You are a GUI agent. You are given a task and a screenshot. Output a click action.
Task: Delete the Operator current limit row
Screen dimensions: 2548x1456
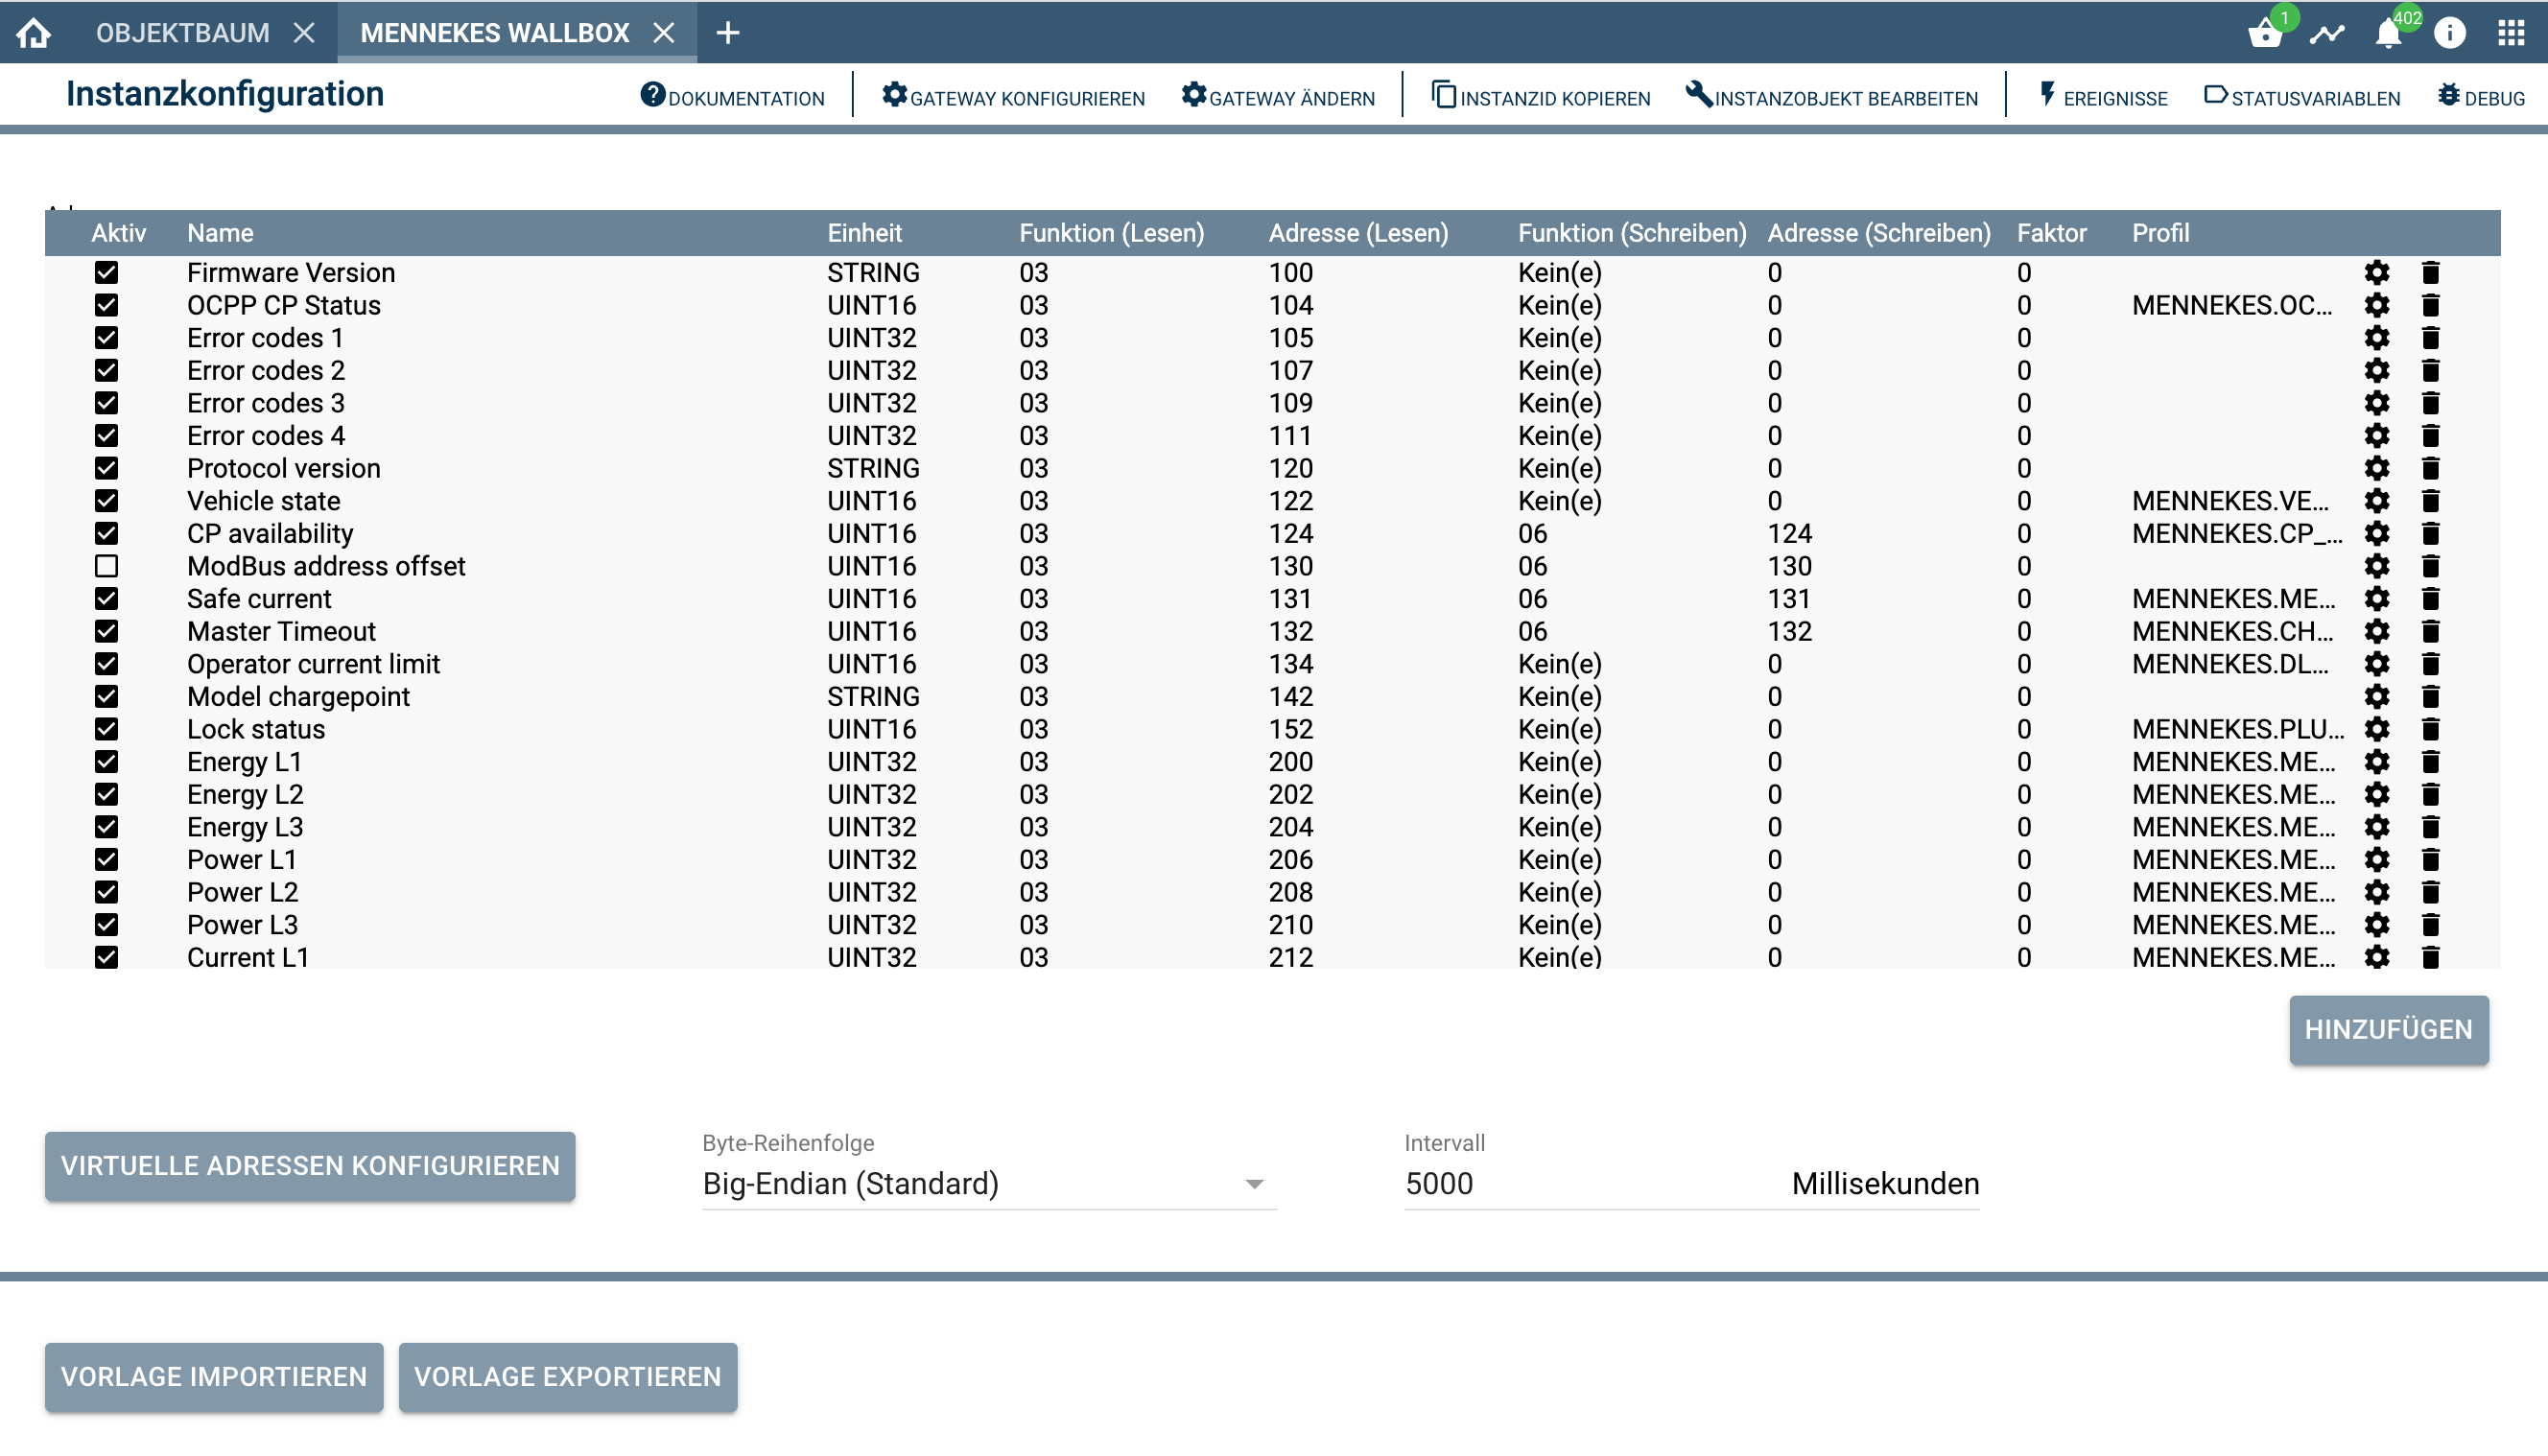(x=2431, y=664)
